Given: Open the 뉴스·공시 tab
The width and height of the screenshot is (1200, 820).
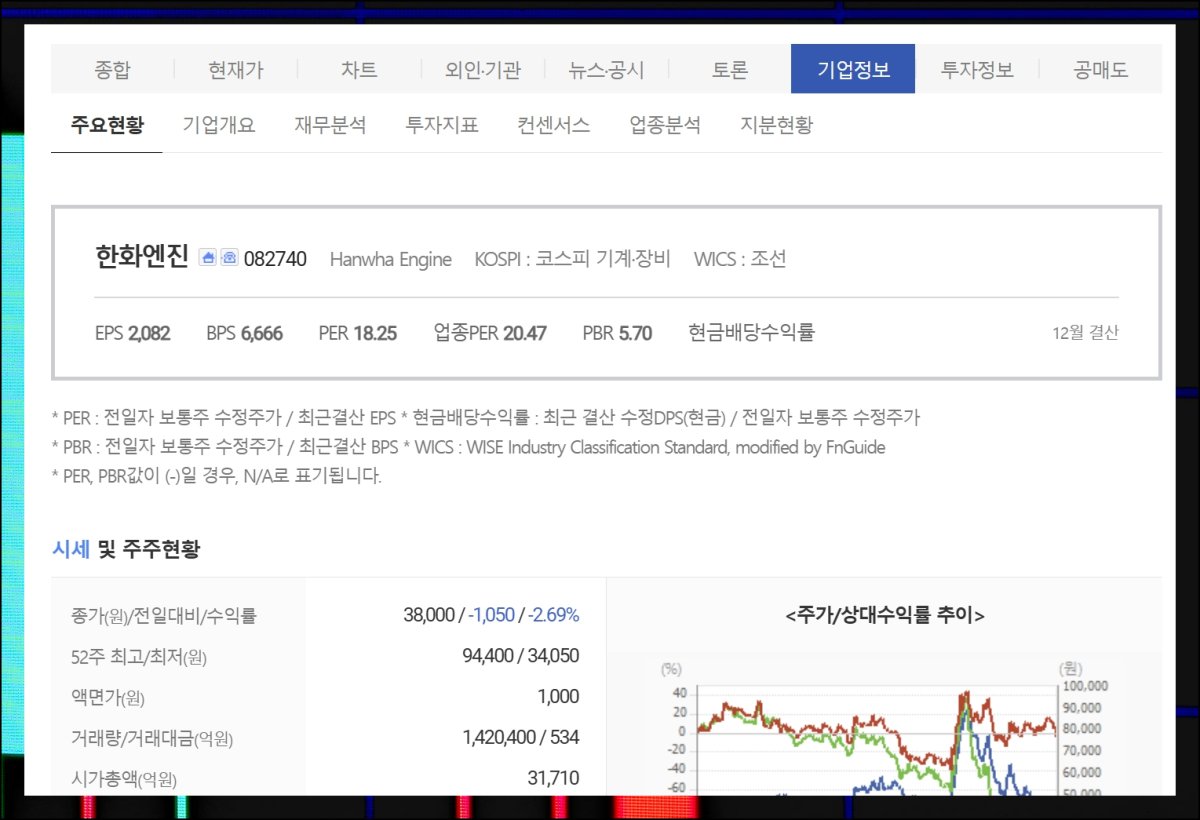Looking at the screenshot, I should 606,70.
